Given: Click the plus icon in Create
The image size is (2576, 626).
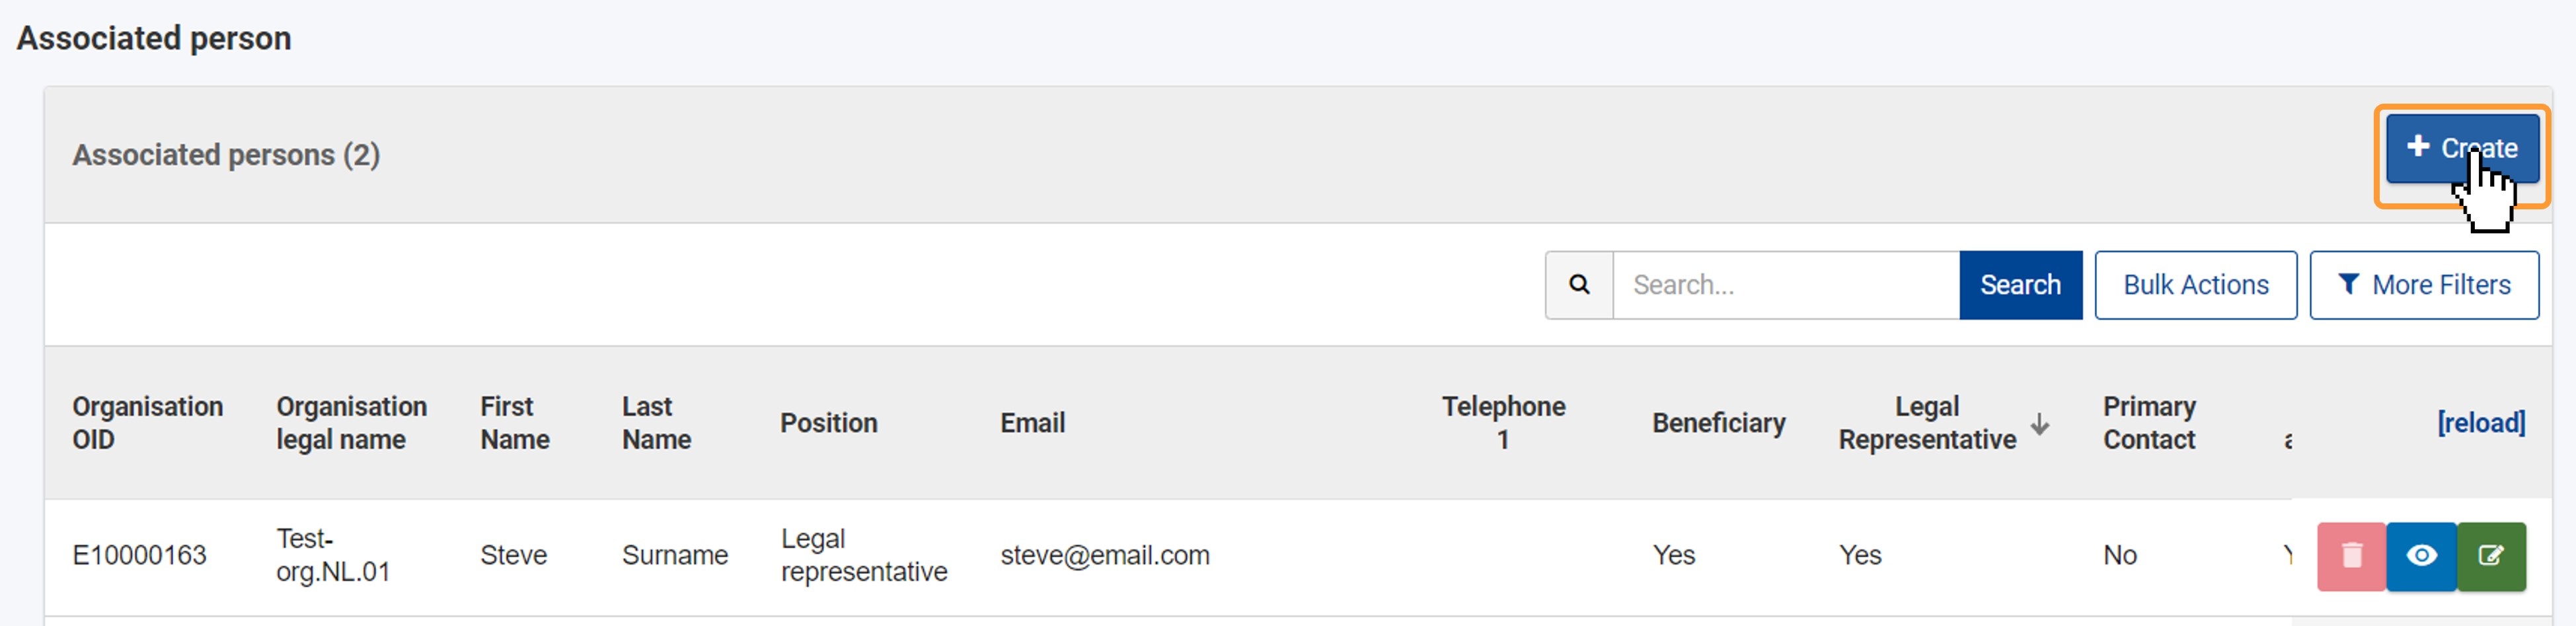Looking at the screenshot, I should [x=2418, y=146].
